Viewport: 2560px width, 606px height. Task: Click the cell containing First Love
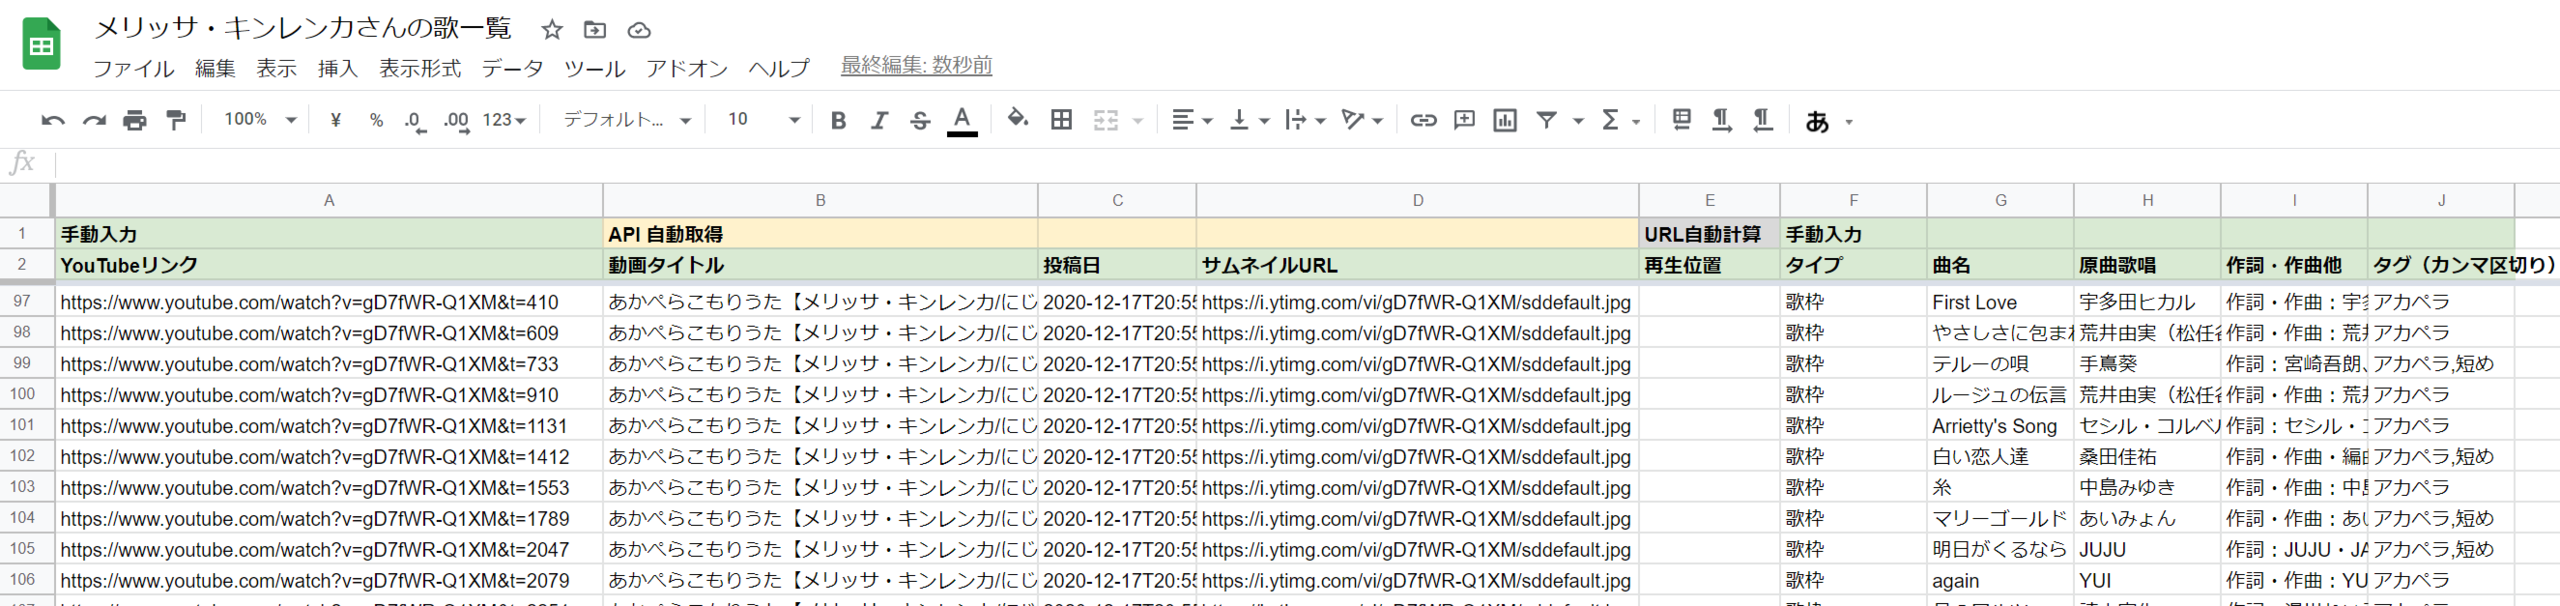[x=2000, y=302]
